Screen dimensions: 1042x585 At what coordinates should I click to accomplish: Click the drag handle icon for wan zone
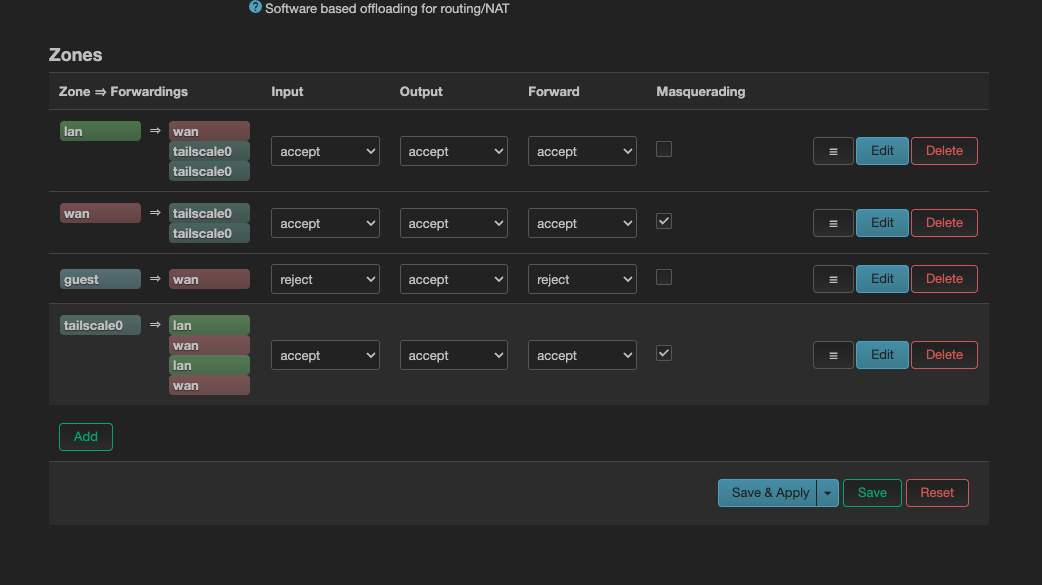pyautogui.click(x=833, y=223)
